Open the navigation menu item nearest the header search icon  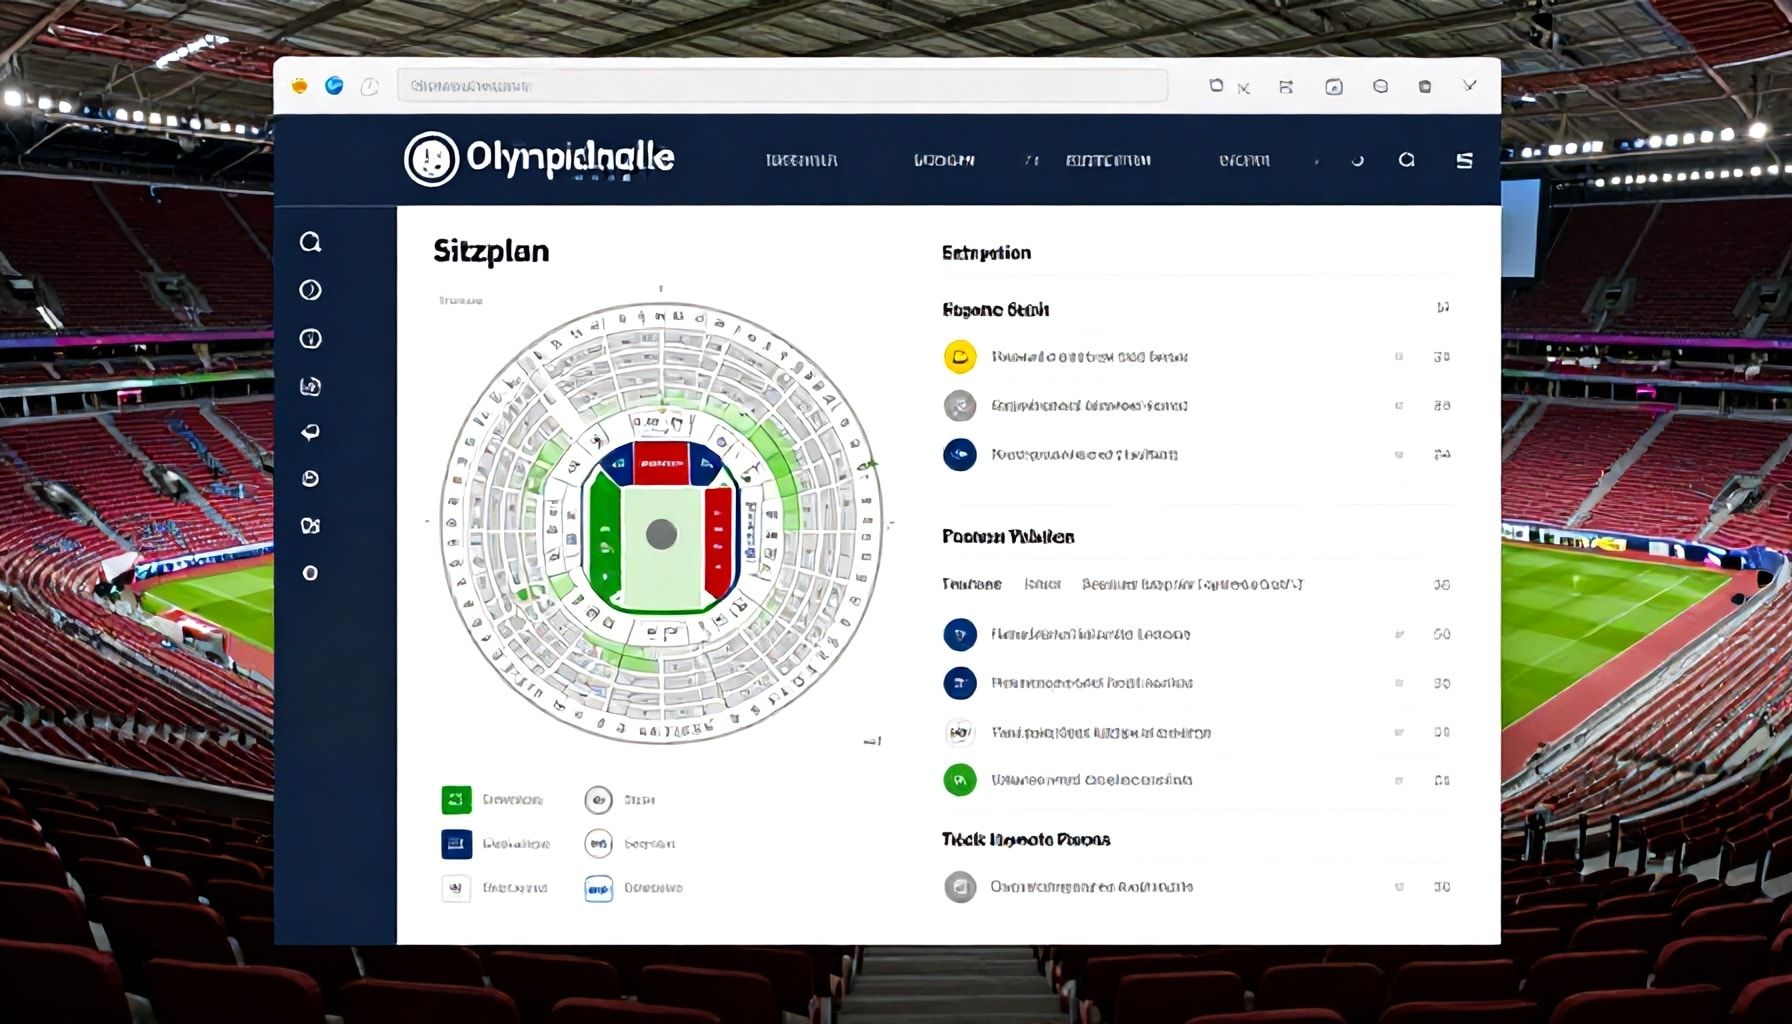click(1244, 160)
